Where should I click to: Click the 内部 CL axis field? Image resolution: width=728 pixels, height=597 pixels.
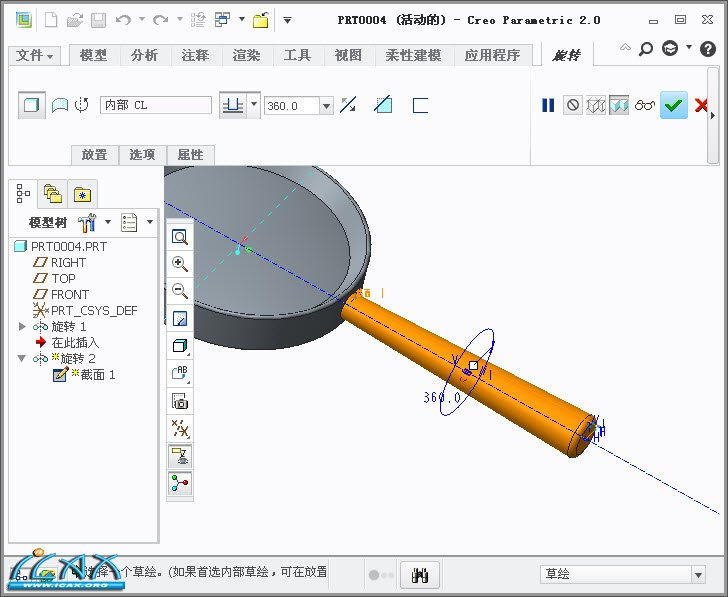pyautogui.click(x=155, y=105)
